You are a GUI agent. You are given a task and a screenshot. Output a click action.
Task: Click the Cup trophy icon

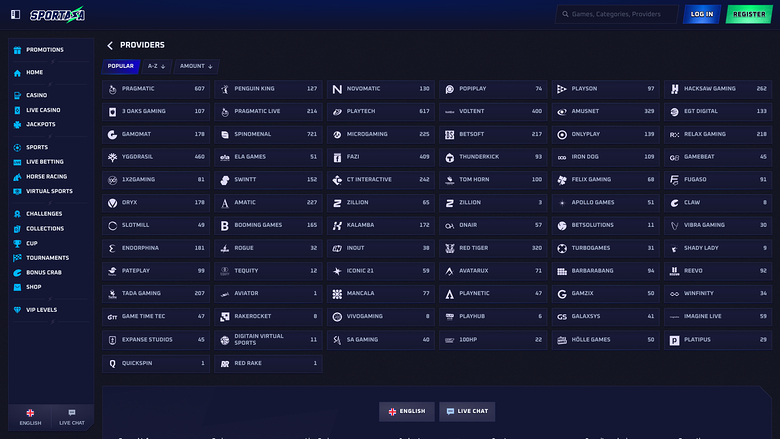[x=17, y=243]
